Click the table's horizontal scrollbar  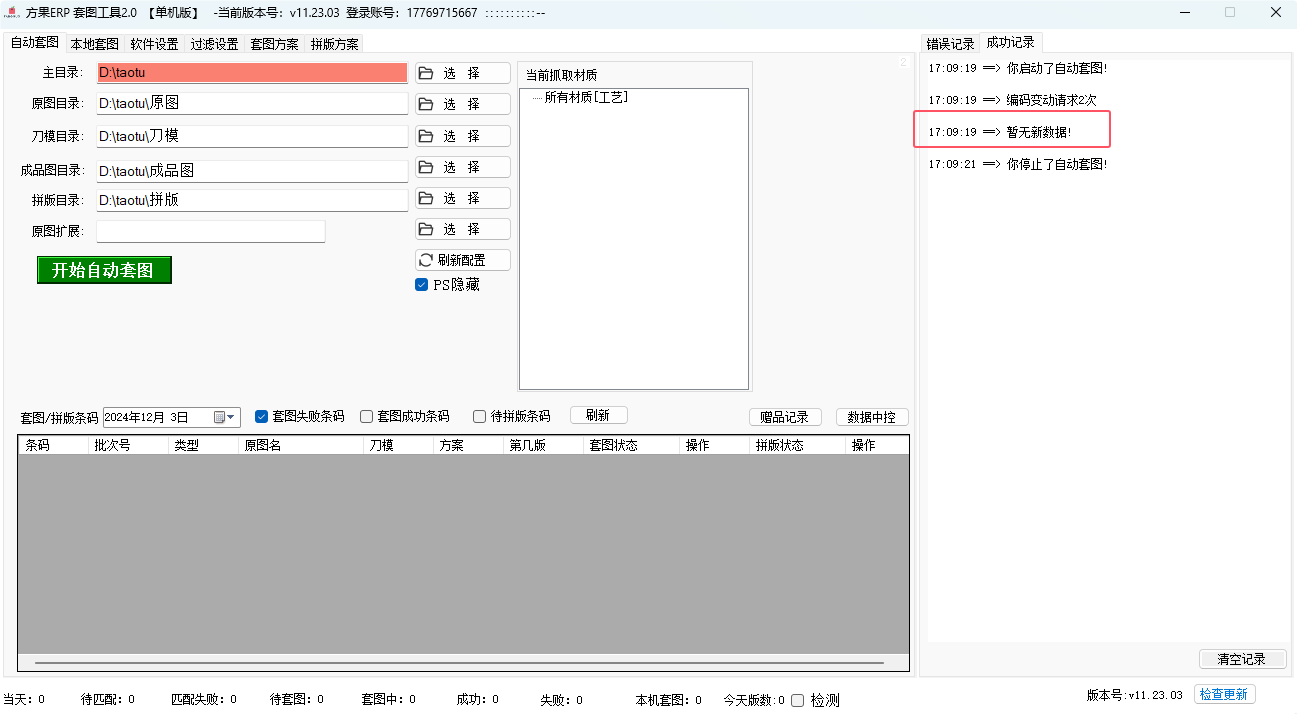click(x=460, y=662)
